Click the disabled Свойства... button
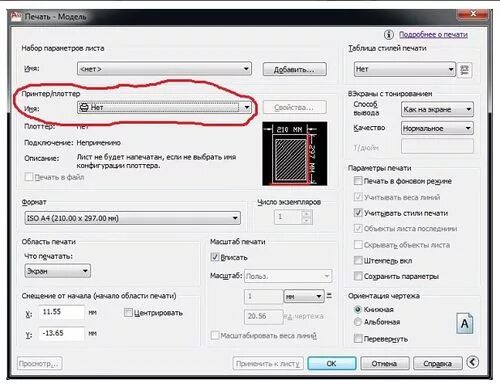Screen dimensions: 500x388 point(294,107)
